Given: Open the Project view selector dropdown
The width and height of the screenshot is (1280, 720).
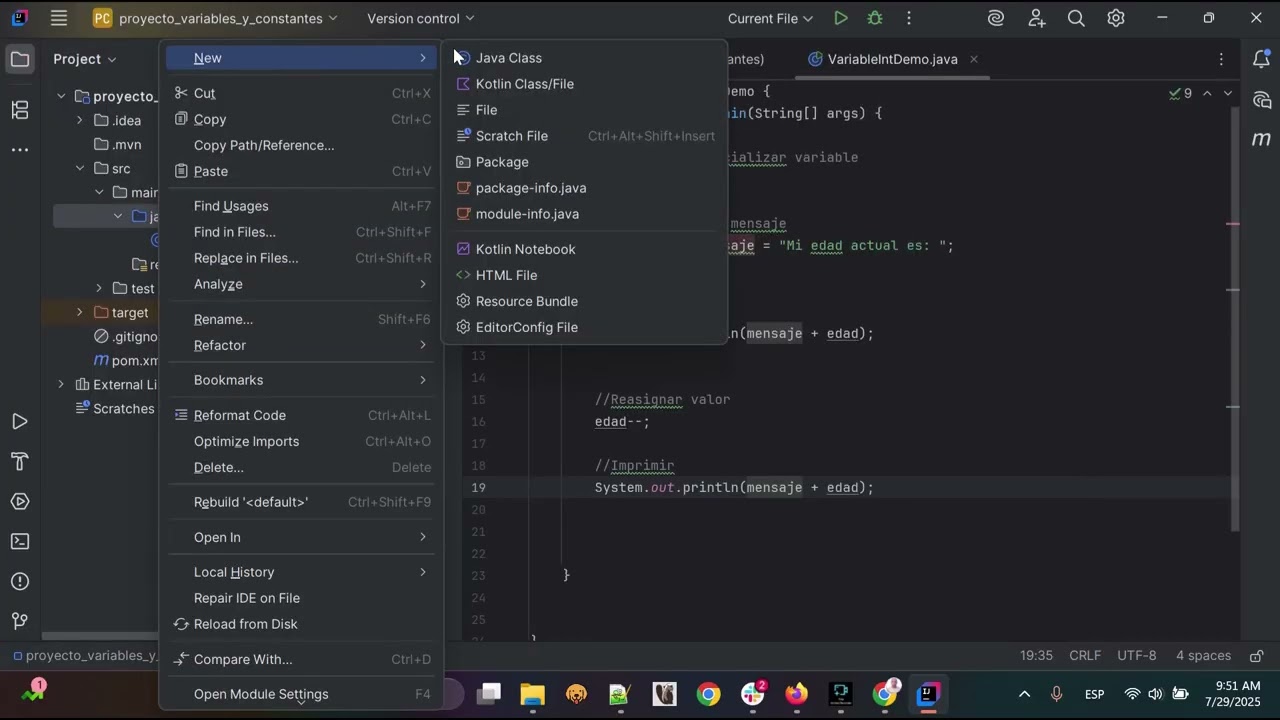Looking at the screenshot, I should coord(85,59).
